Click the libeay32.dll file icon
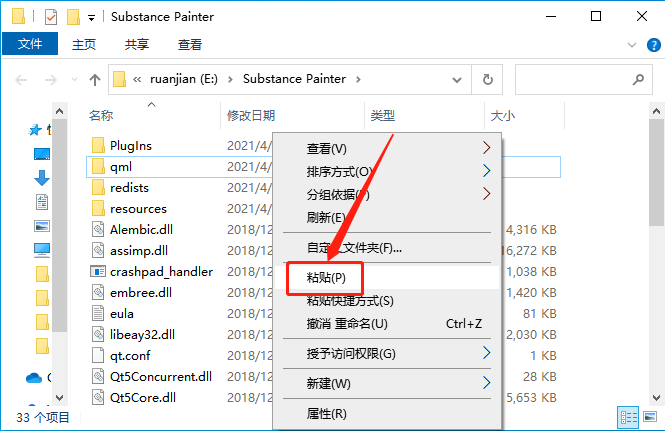Image resolution: width=665 pixels, height=431 pixels. tap(98, 334)
